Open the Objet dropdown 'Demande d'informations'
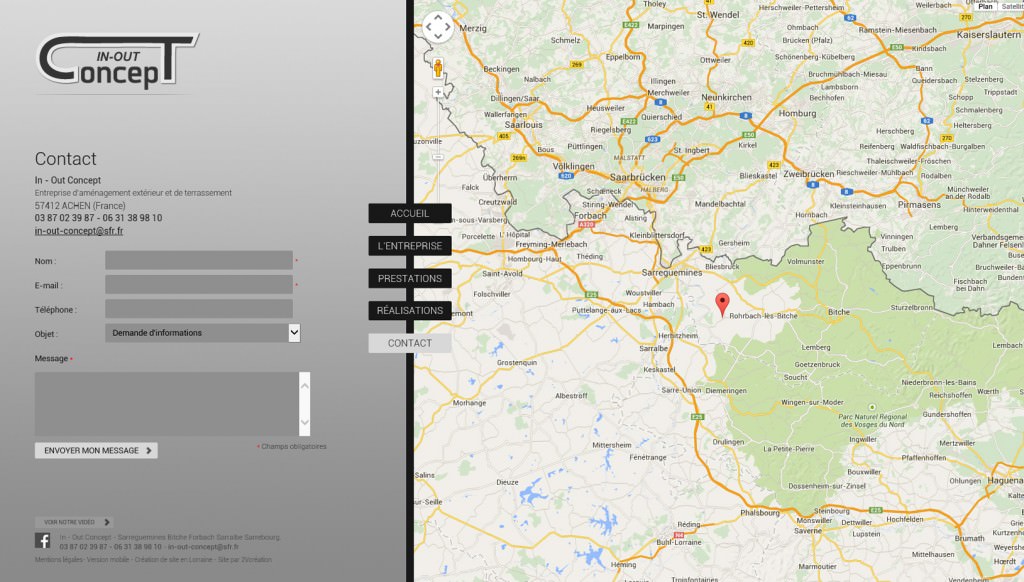Screen dimensions: 1024x582 pos(202,332)
